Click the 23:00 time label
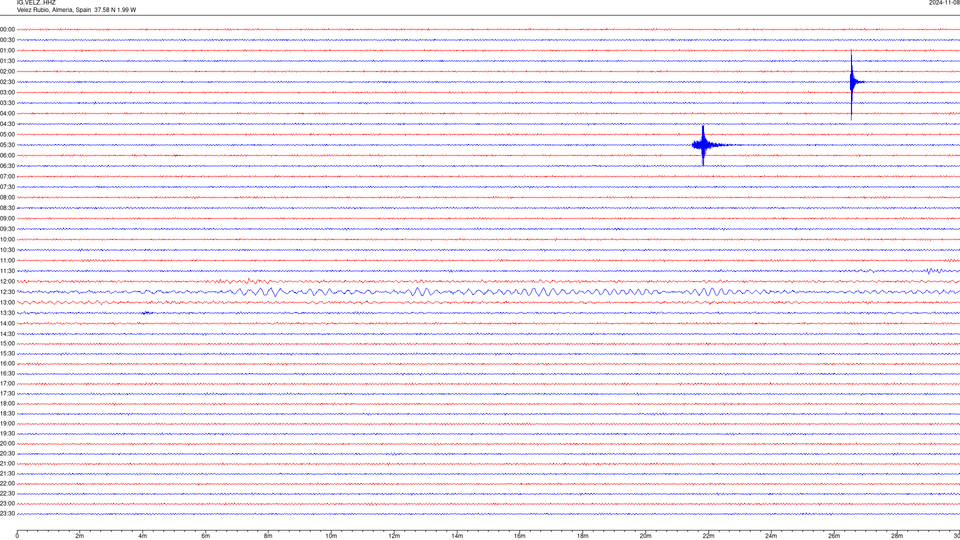This screenshot has height=540, width=960. click(7, 504)
